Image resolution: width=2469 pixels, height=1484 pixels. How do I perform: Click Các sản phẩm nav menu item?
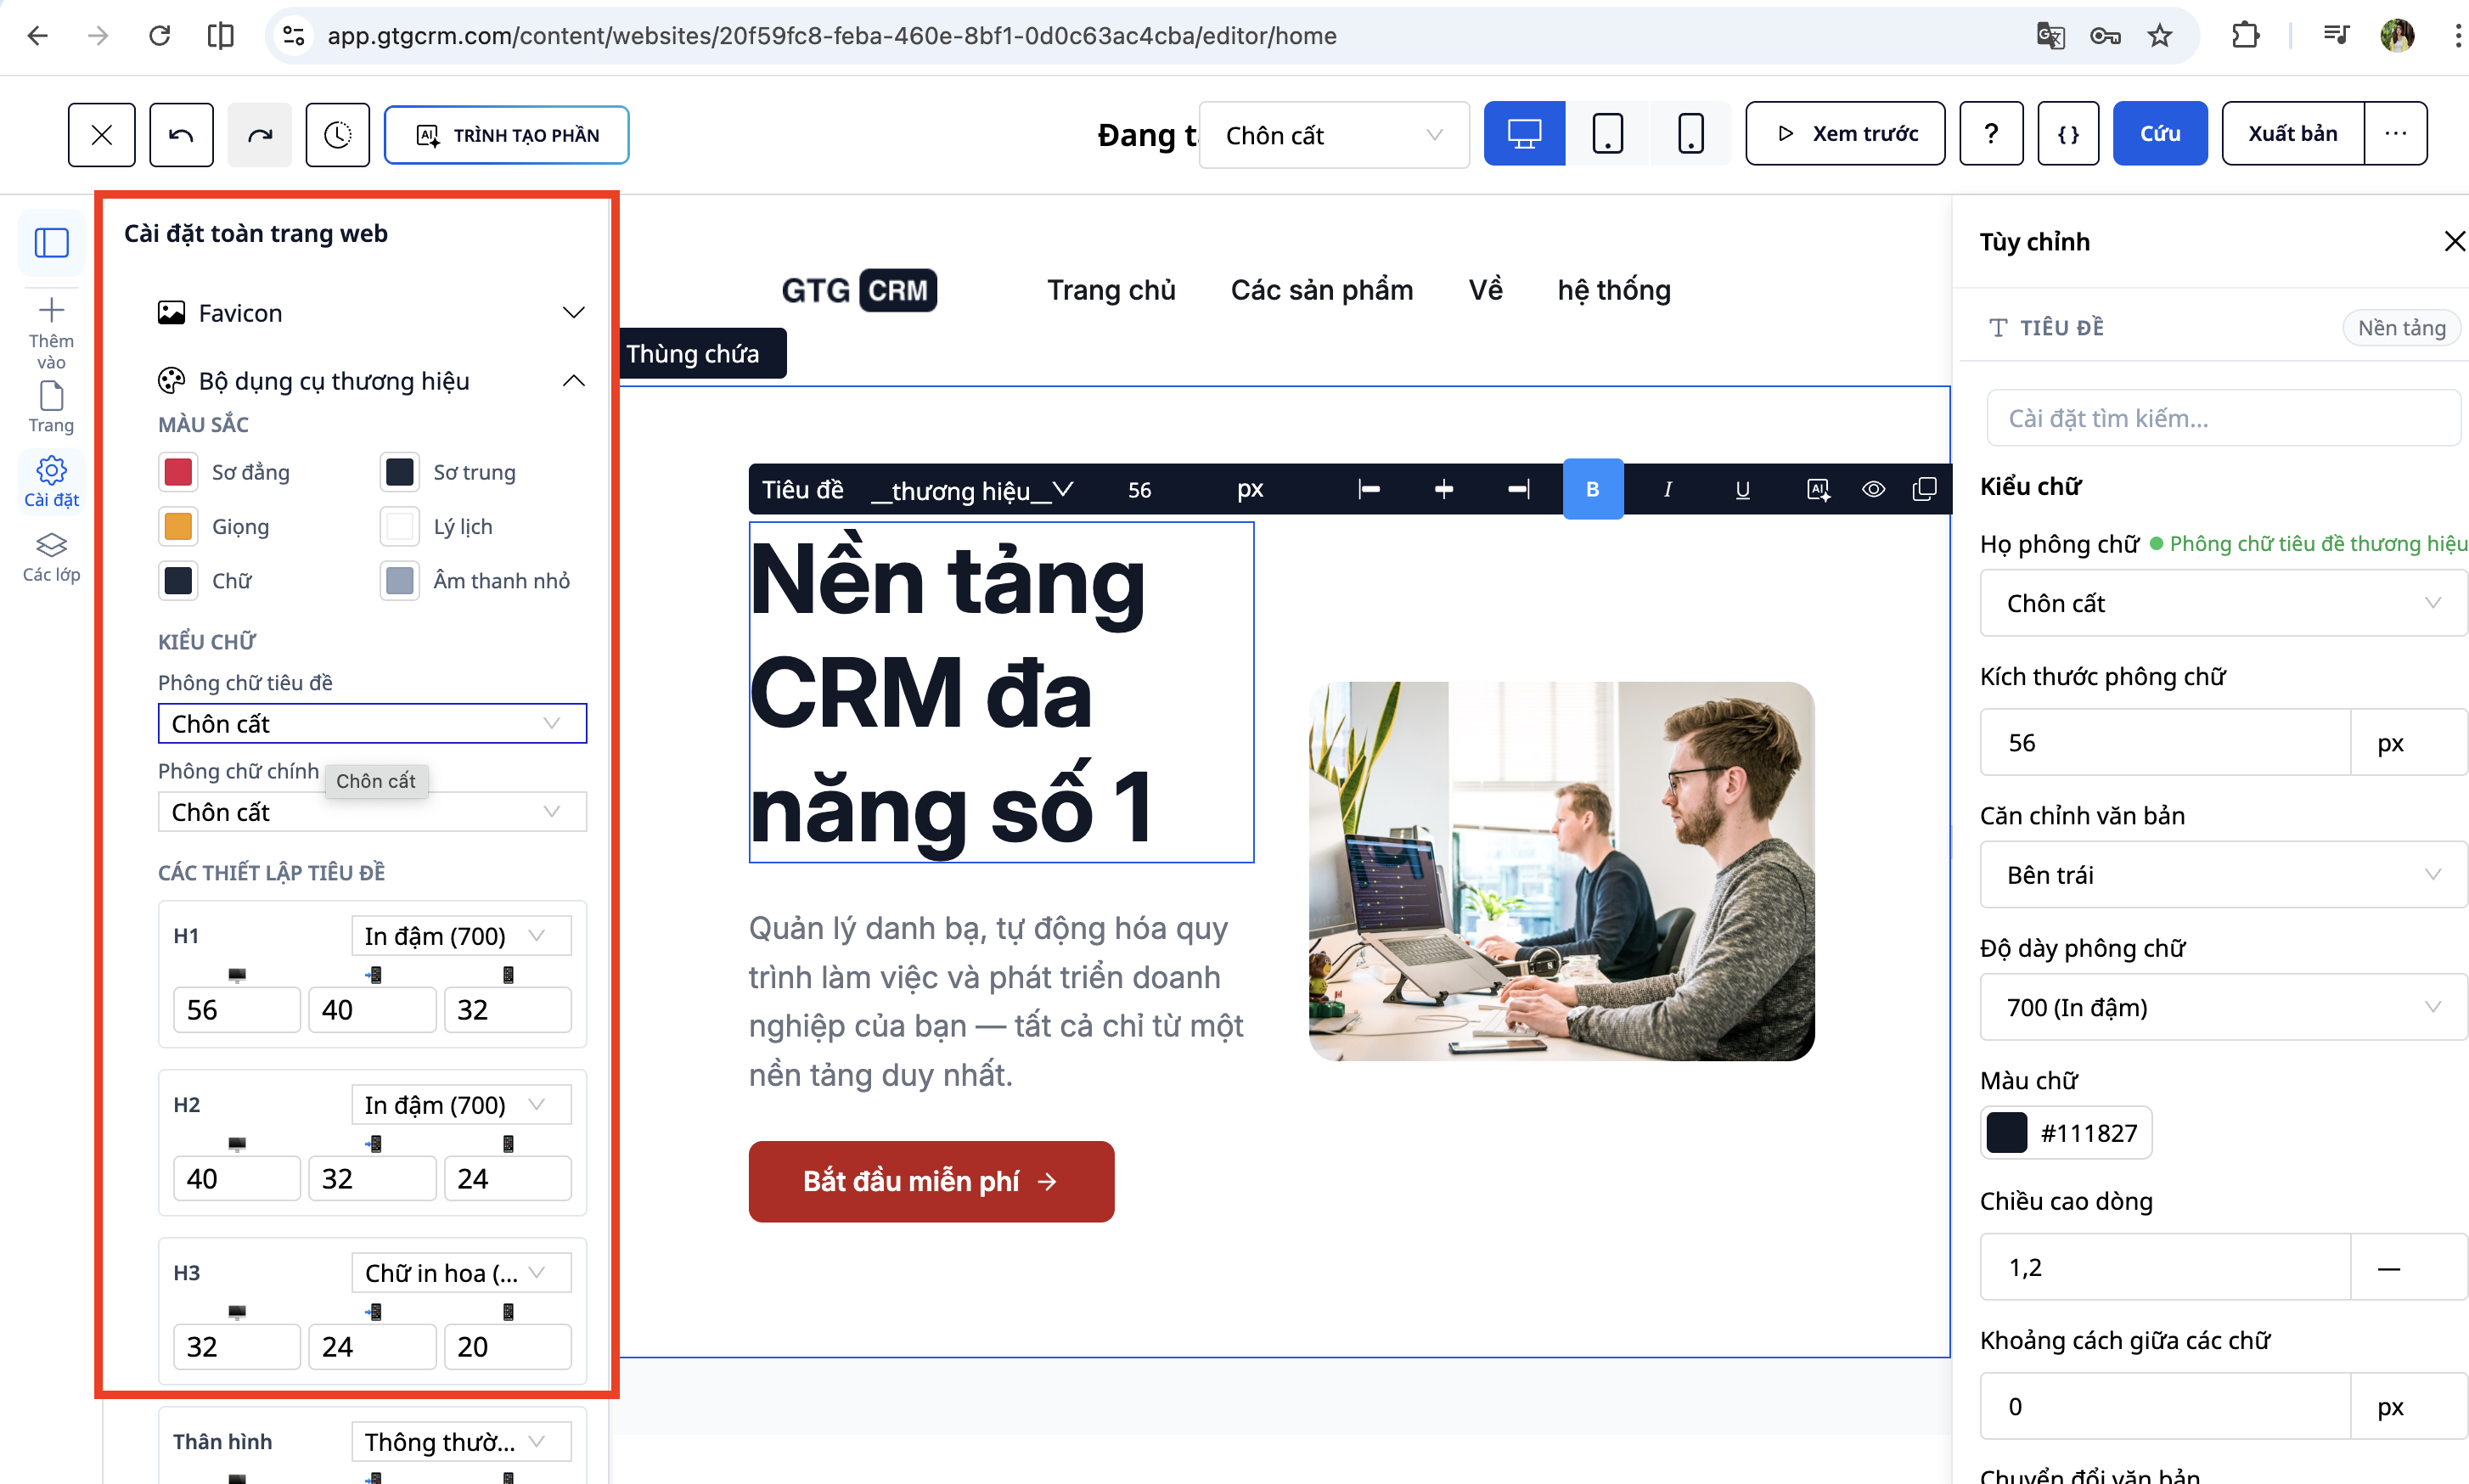tap(1321, 290)
